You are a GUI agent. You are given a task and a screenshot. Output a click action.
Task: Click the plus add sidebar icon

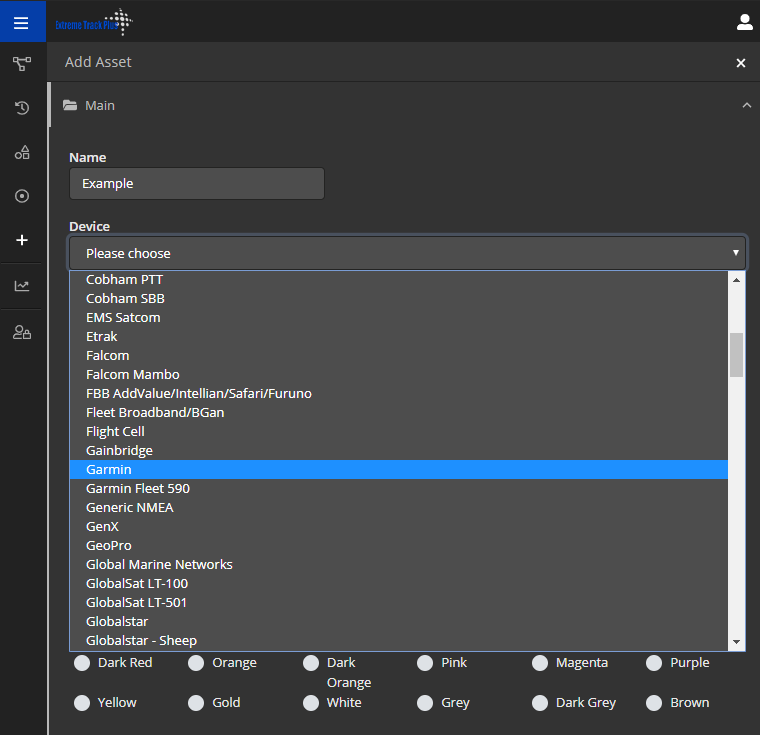coord(22,240)
